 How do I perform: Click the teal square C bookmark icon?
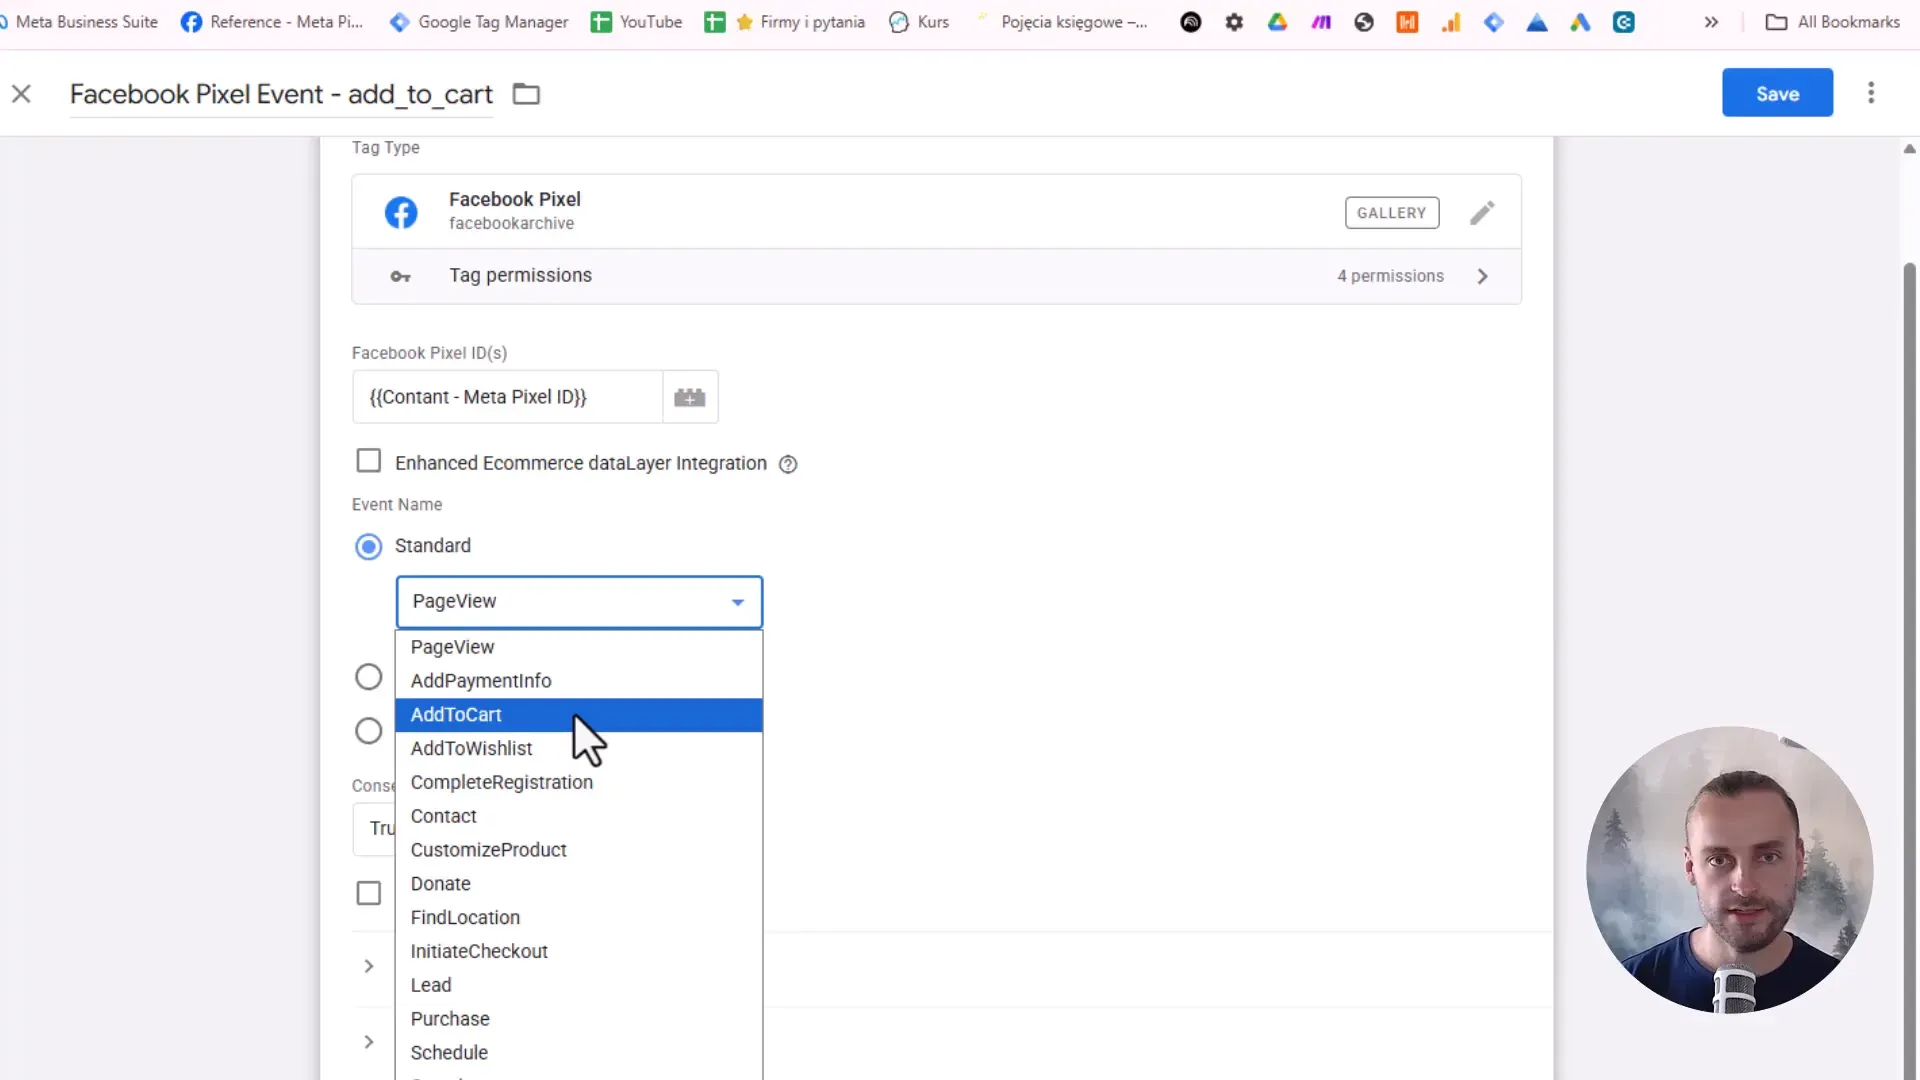tap(1624, 22)
